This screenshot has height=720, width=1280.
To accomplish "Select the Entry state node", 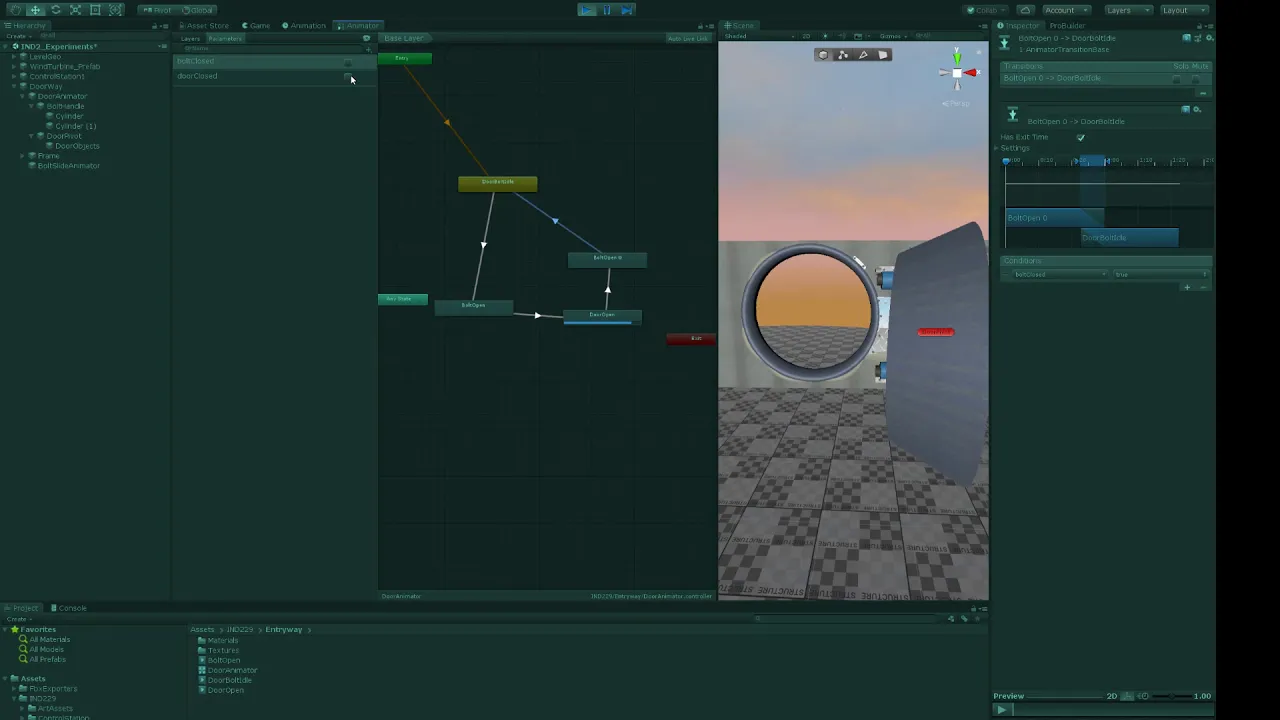I will (404, 58).
